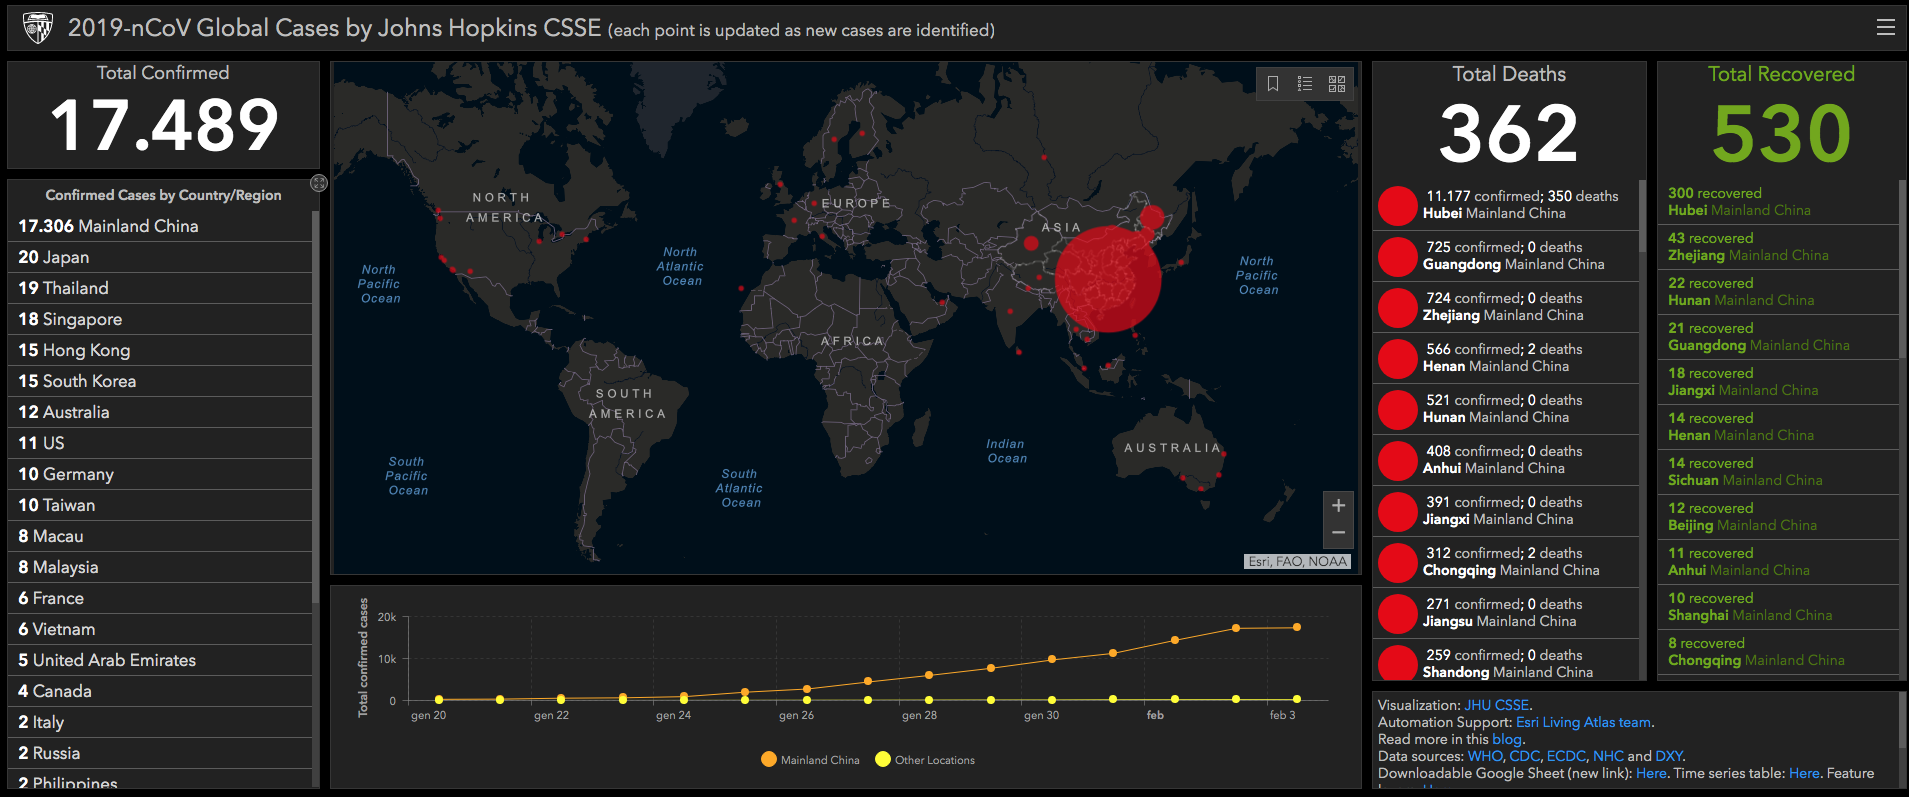The height and width of the screenshot is (797, 1909).
Task: Select the Guangdong 21 recovered row
Action: point(1778,337)
